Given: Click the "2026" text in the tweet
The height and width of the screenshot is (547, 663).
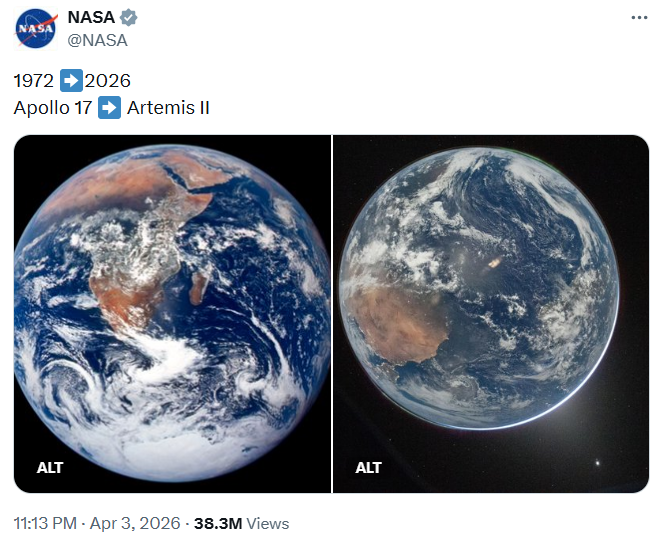Looking at the screenshot, I should (x=108, y=81).
